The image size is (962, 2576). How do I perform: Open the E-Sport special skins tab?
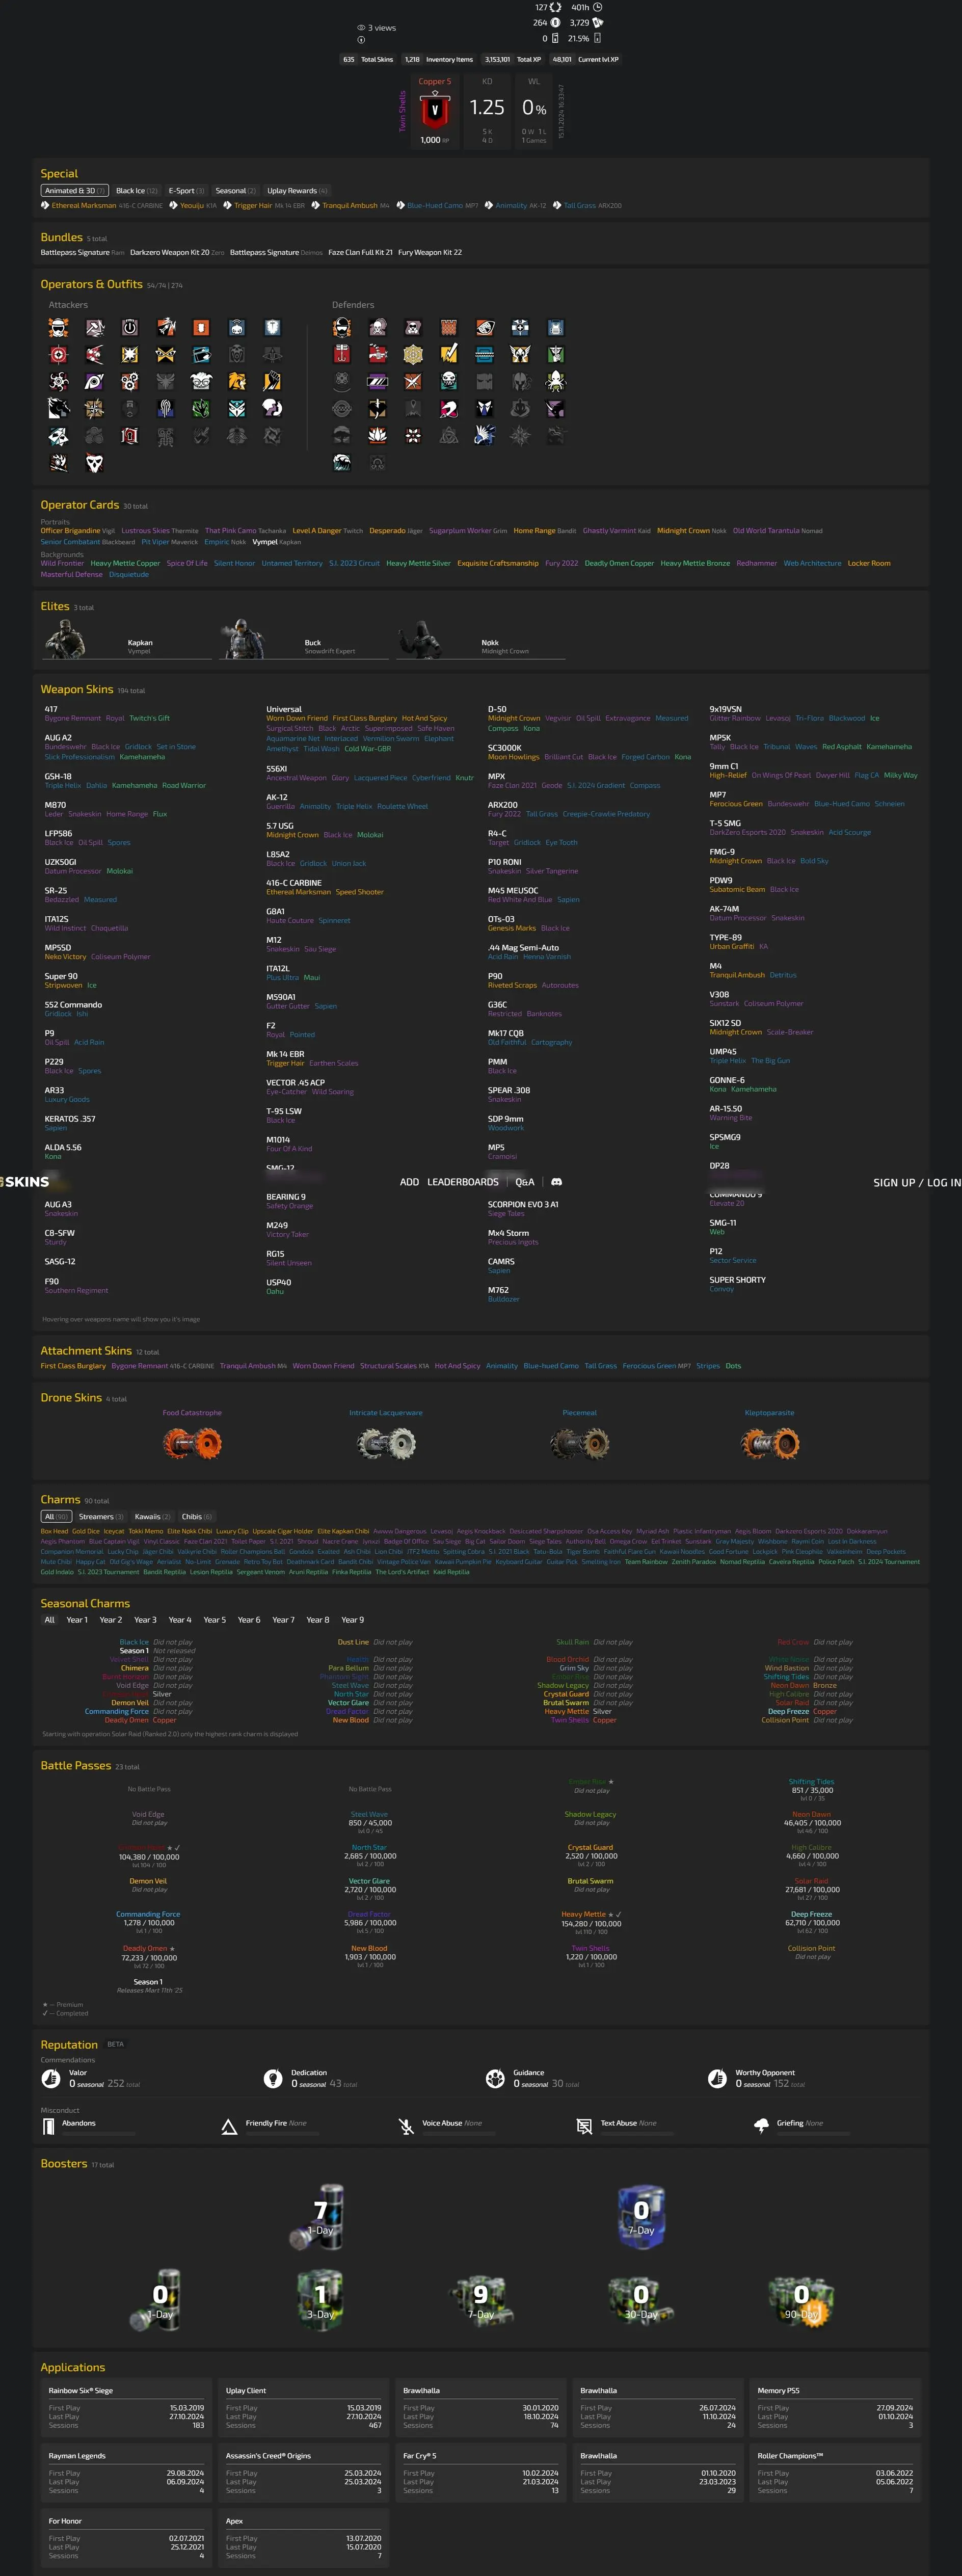tap(186, 191)
